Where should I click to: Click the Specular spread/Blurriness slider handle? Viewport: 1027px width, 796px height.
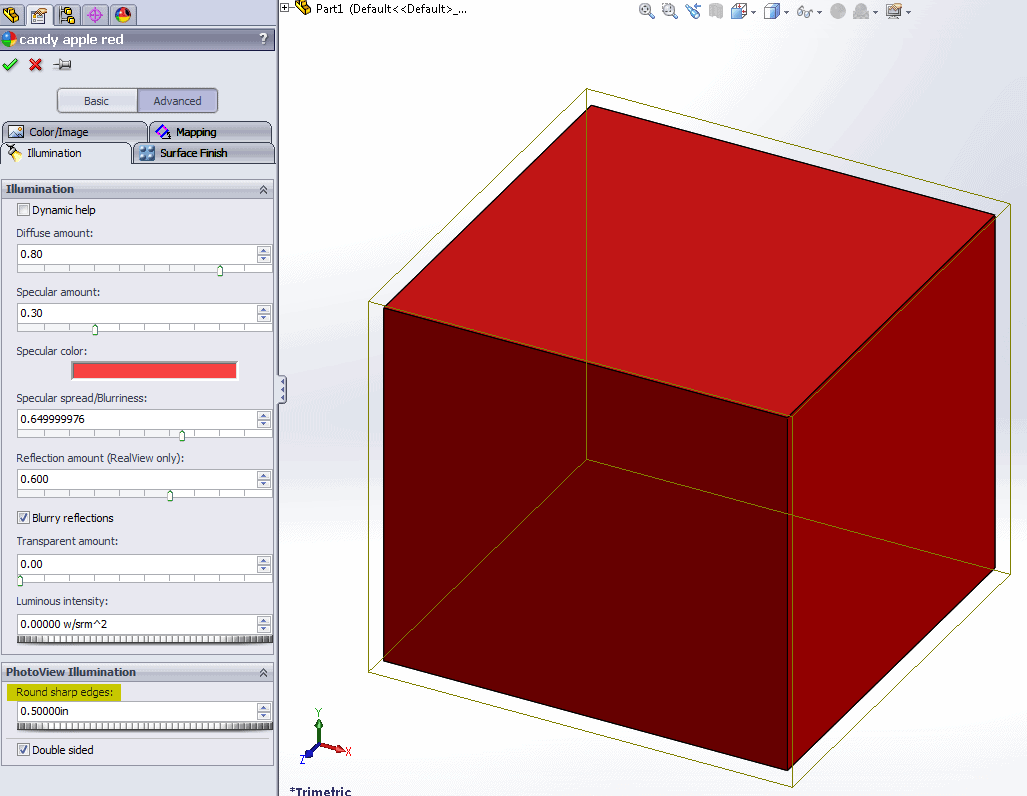pyautogui.click(x=182, y=436)
